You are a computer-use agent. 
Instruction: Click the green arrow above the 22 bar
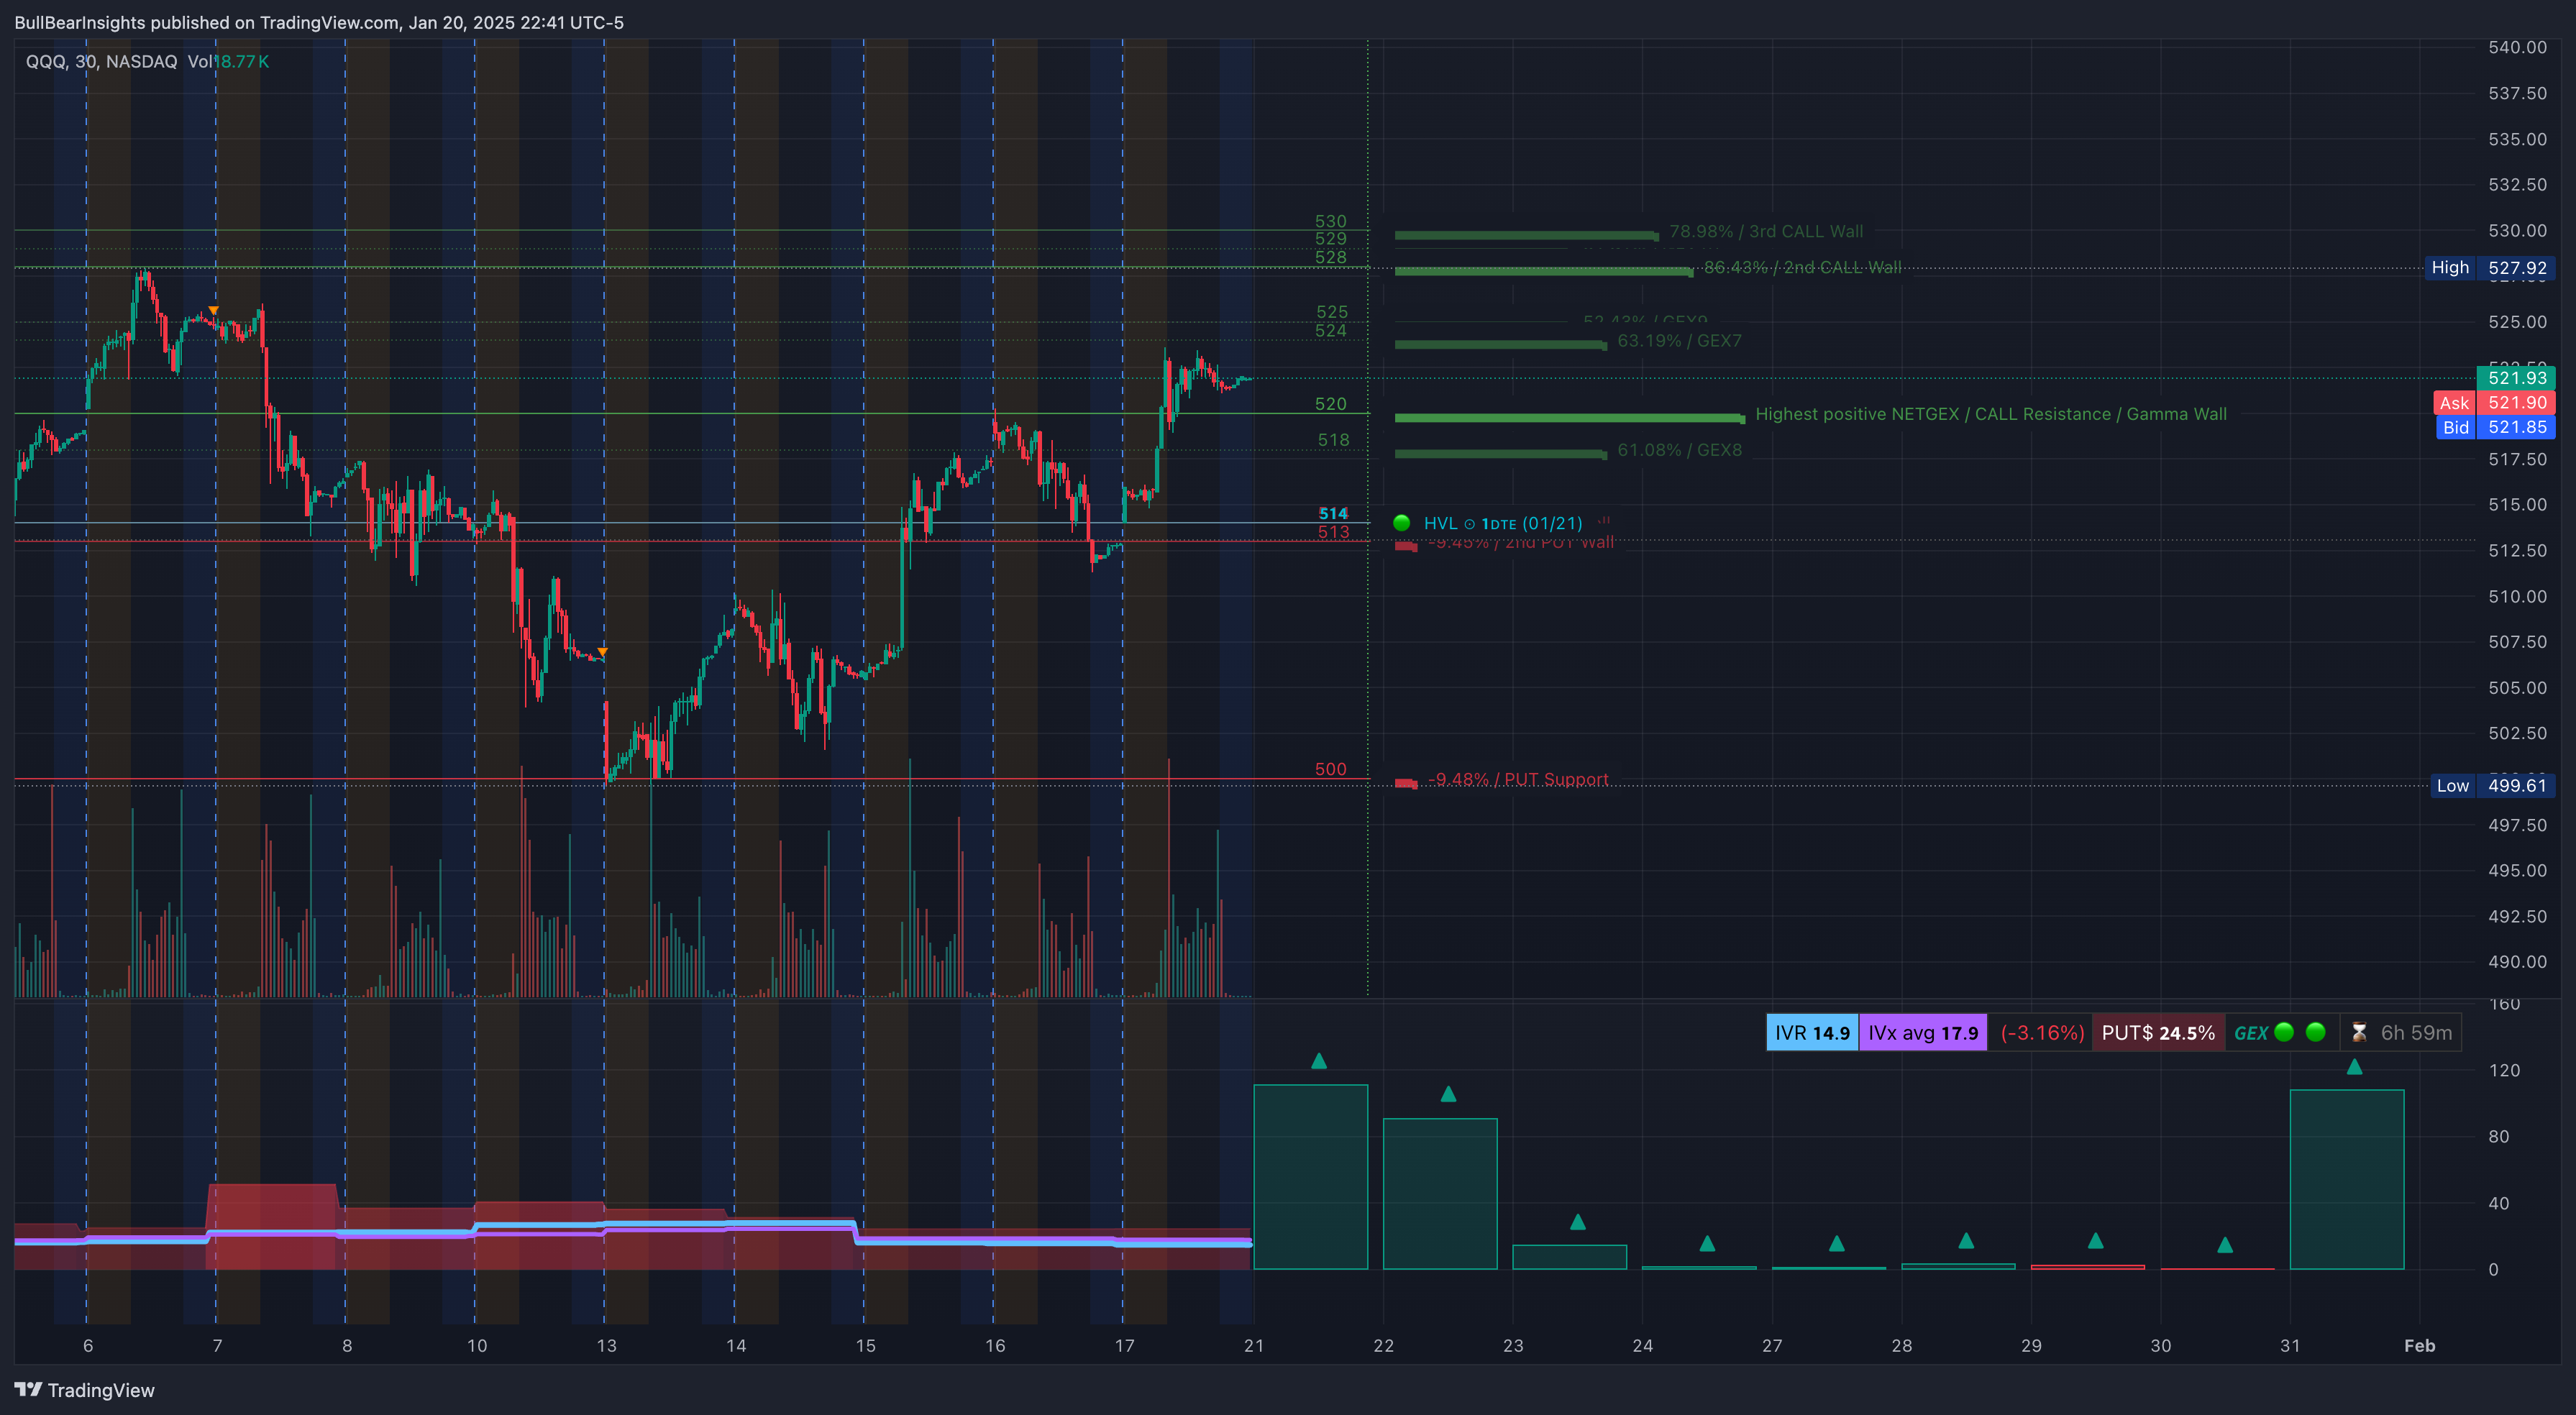(1448, 1094)
